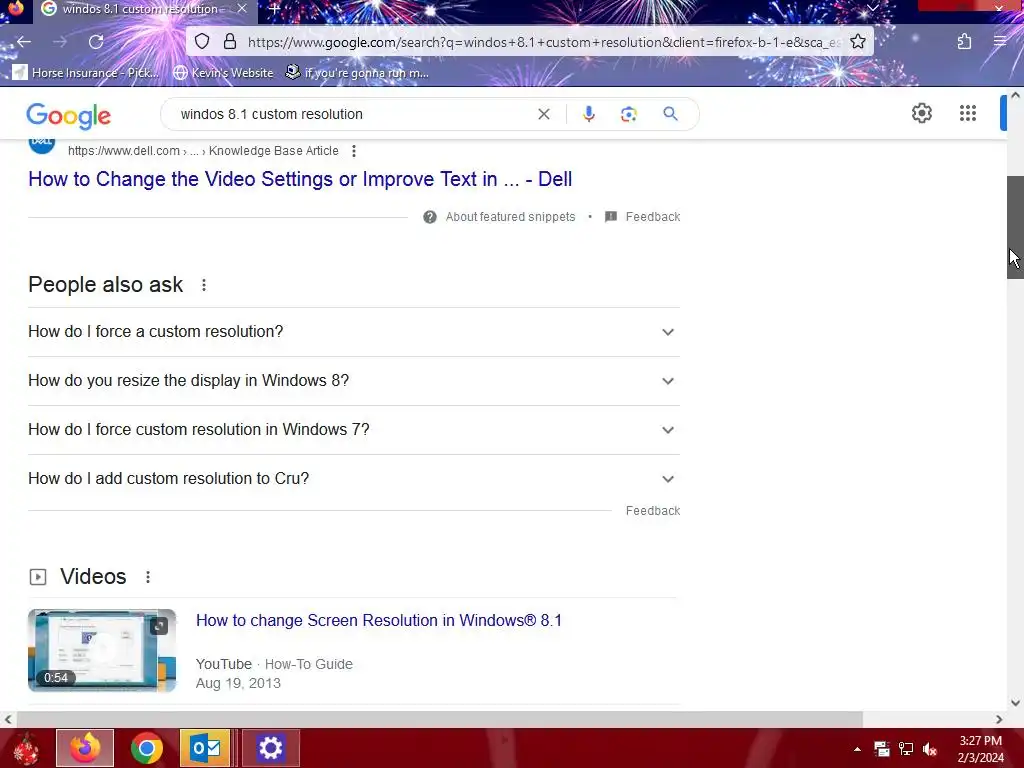This screenshot has height=768, width=1024.
Task: Expand How do you resize display in Windows 8
Action: click(x=354, y=381)
